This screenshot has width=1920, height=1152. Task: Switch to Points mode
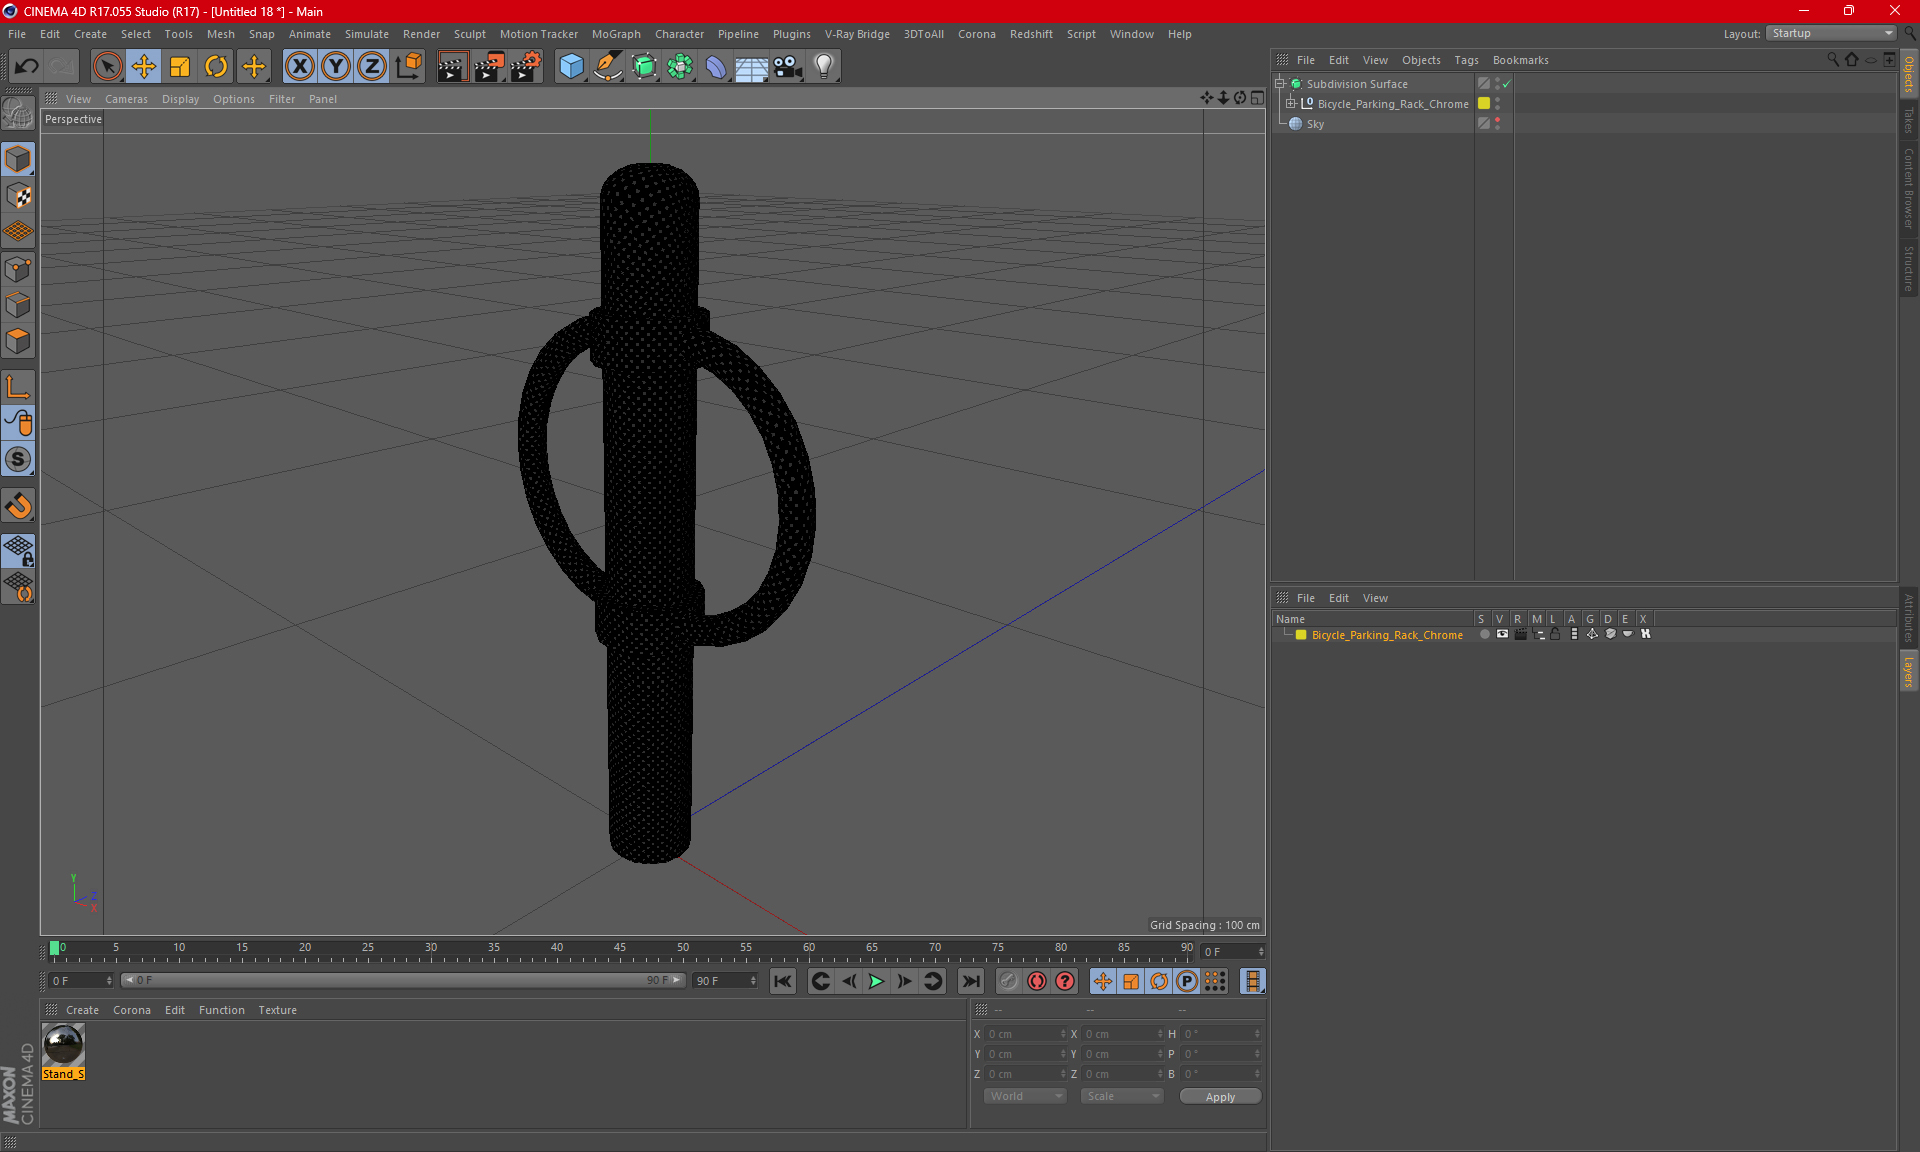pyautogui.click(x=18, y=269)
